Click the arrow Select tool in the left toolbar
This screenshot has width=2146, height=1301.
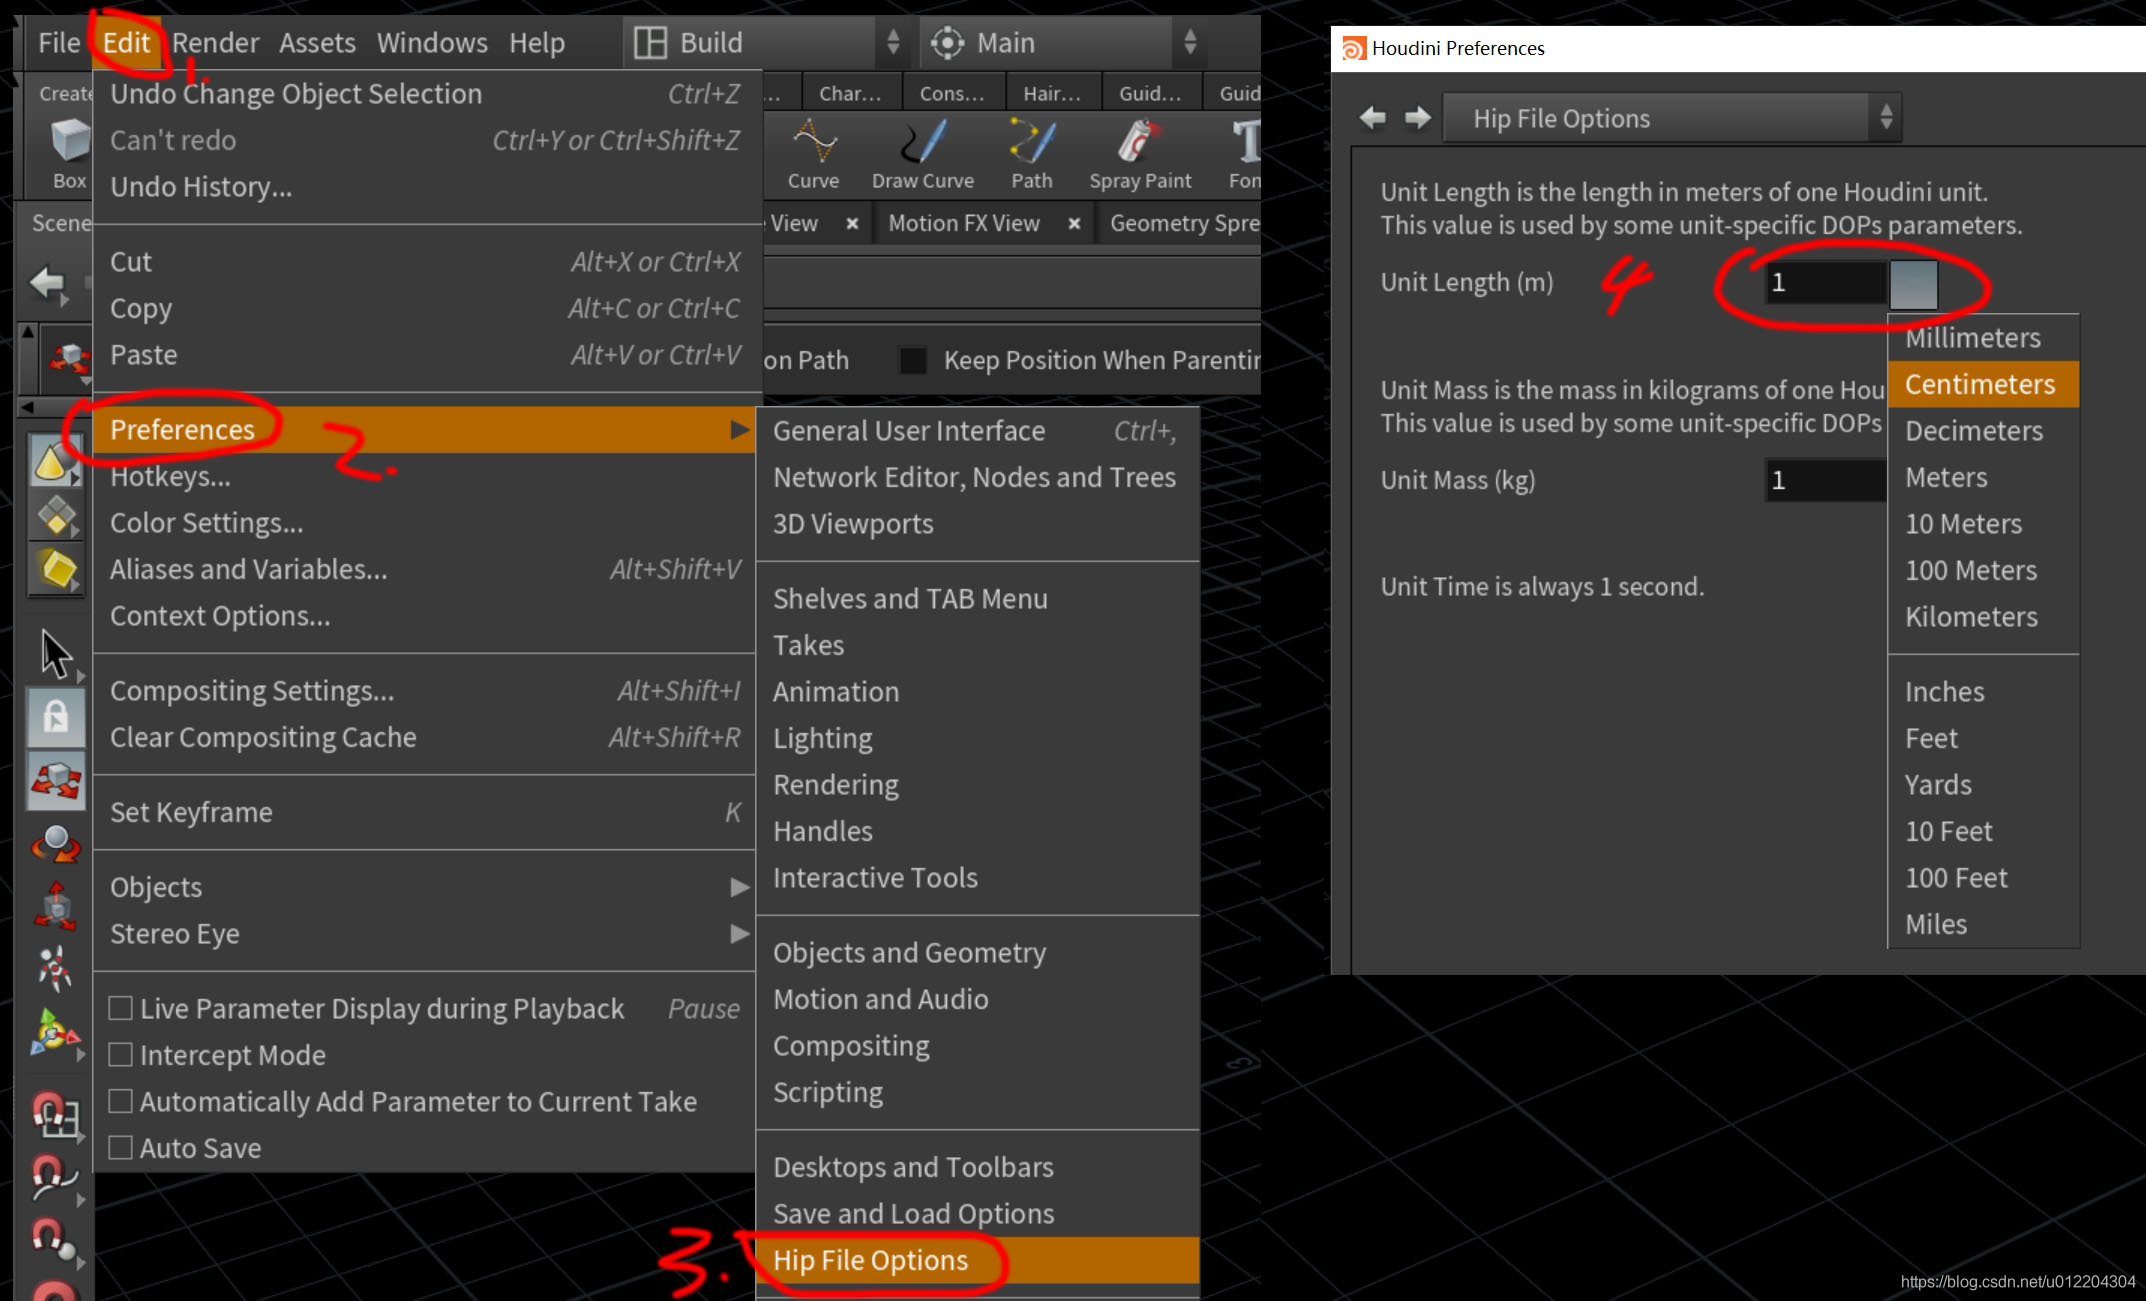55,654
